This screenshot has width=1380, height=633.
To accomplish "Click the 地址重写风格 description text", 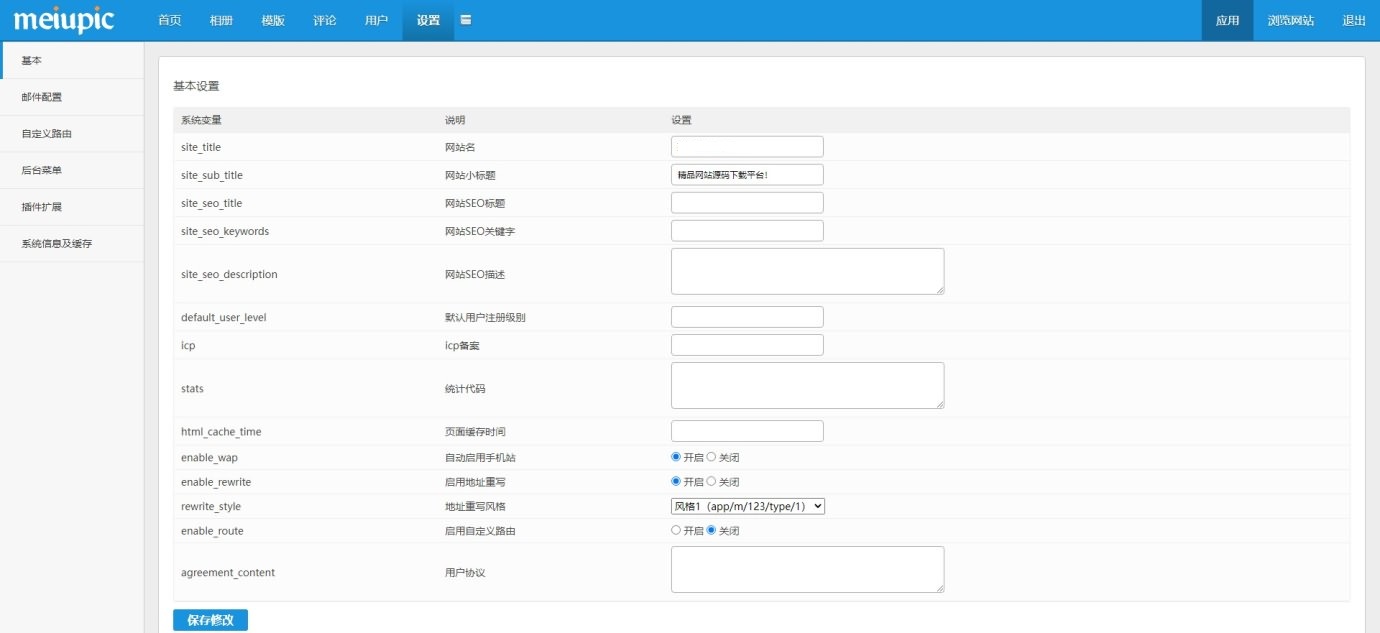I will (x=475, y=506).
